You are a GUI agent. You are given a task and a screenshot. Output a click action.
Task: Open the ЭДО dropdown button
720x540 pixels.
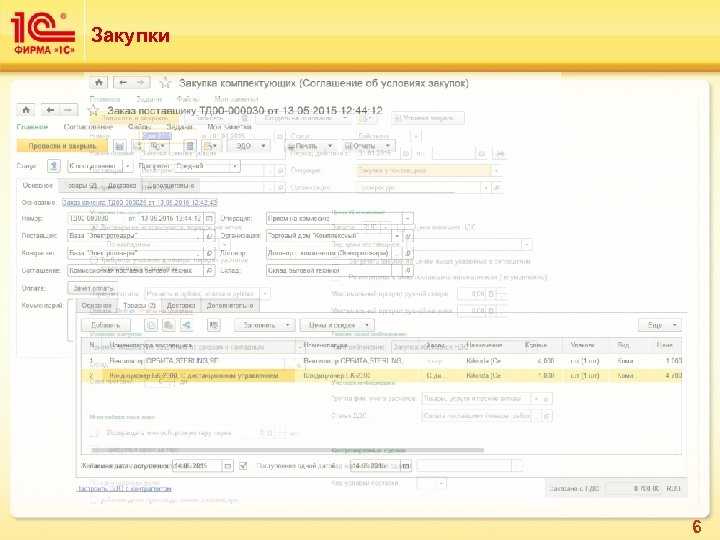point(251,146)
